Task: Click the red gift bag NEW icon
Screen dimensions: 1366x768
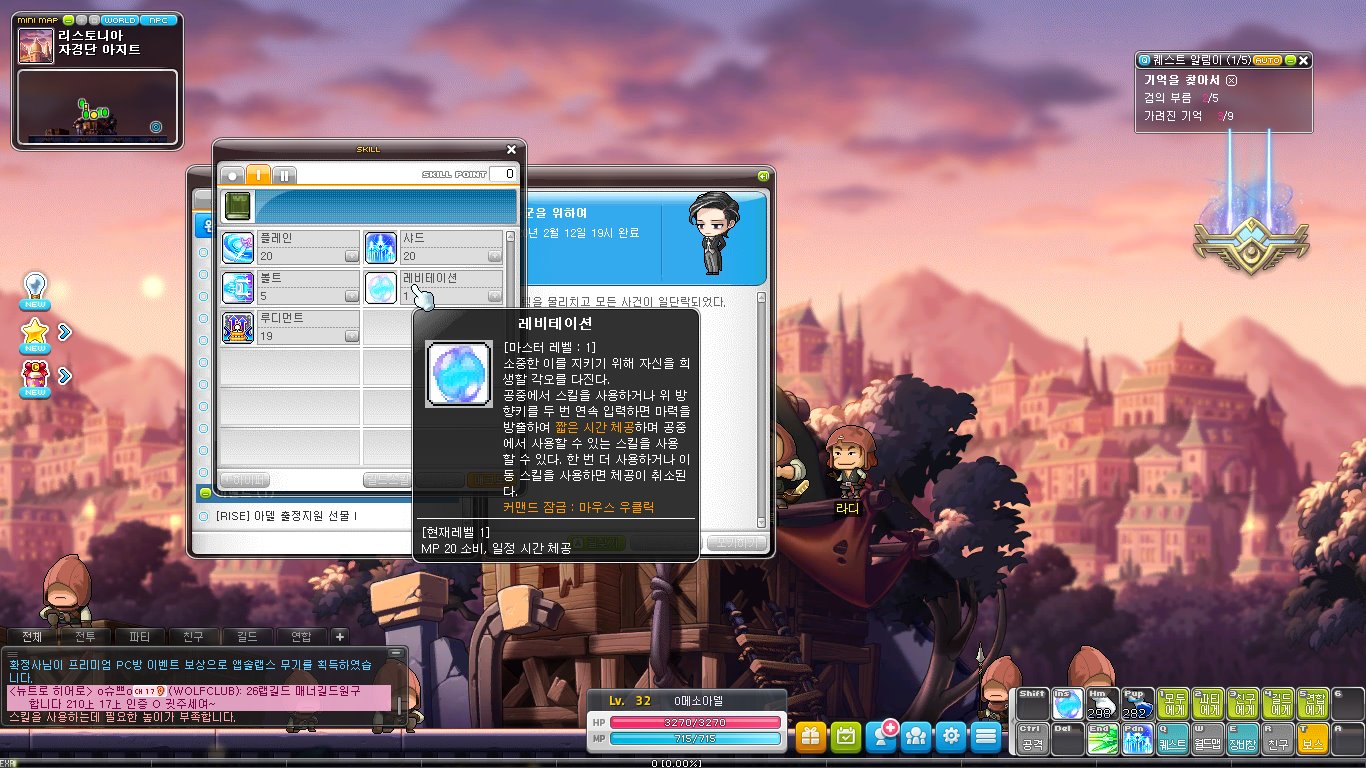Action: (x=36, y=379)
